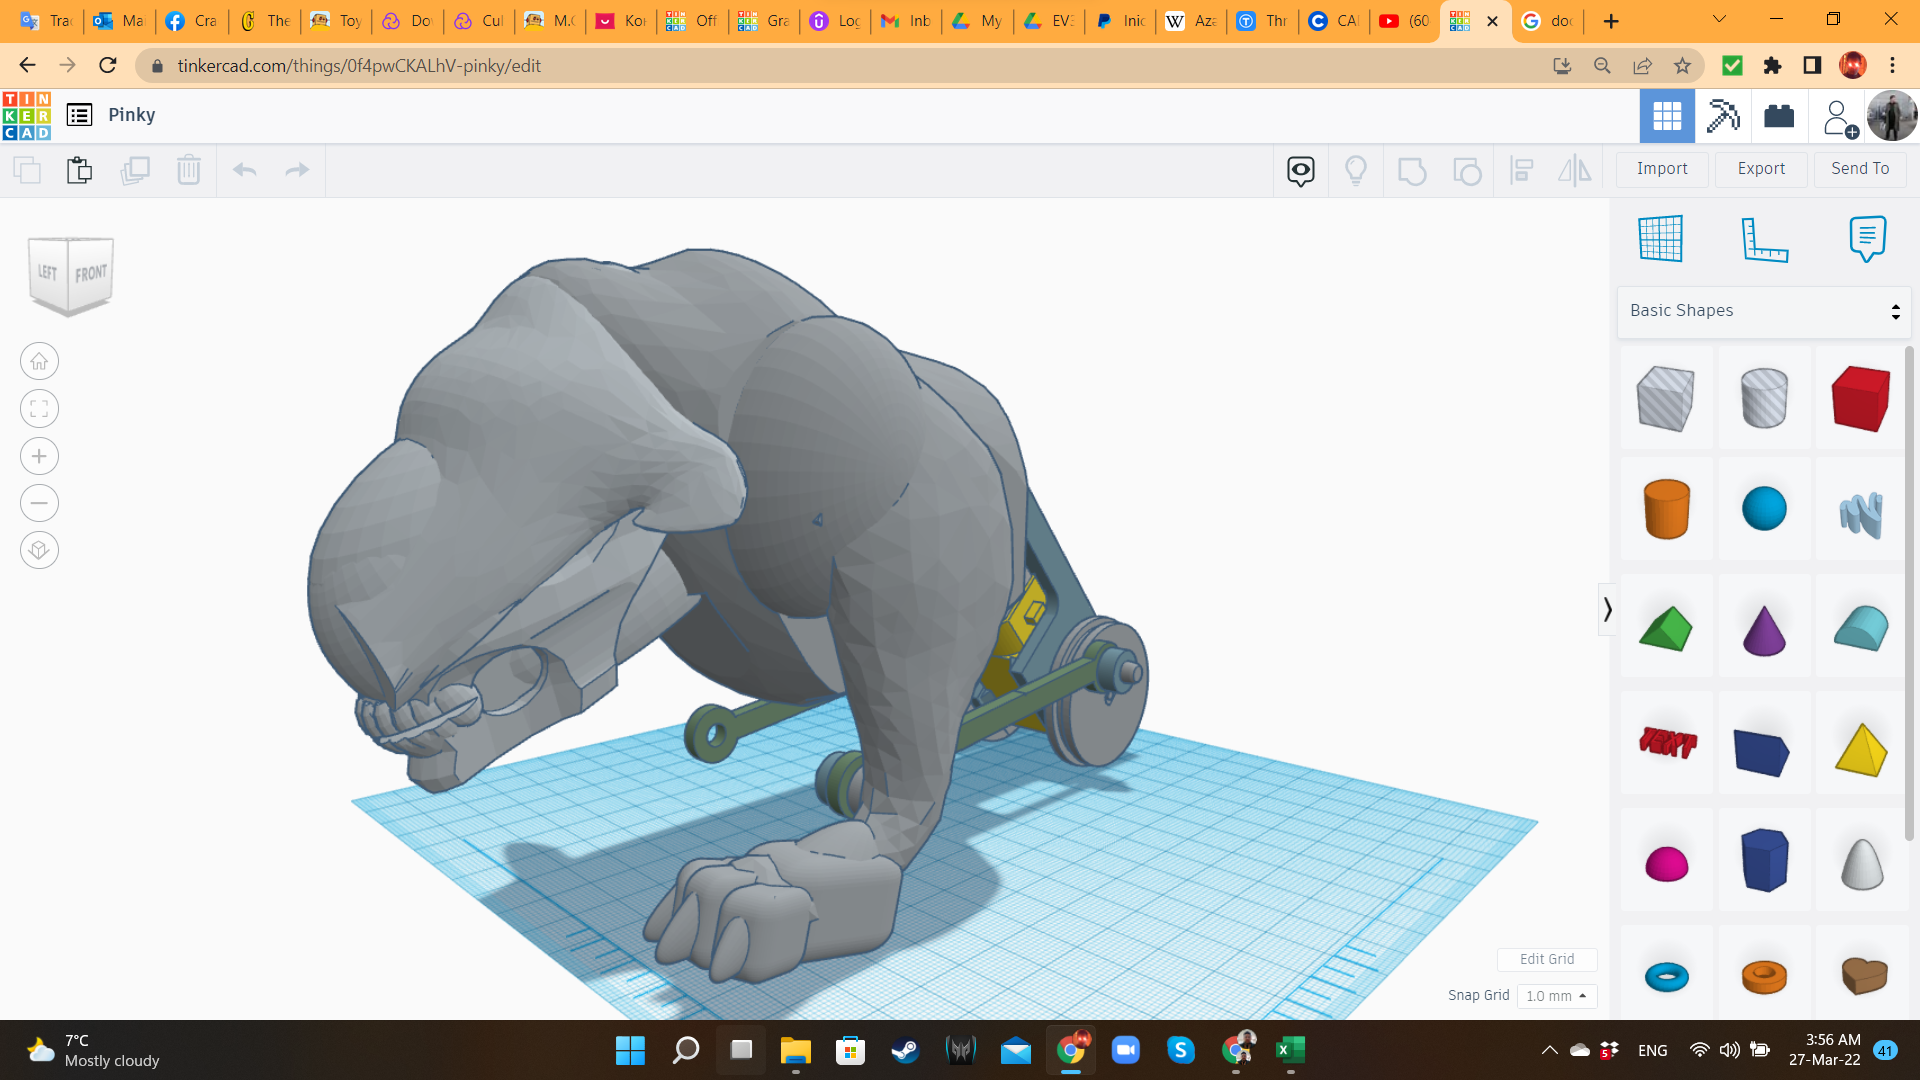1920x1080 pixels.
Task: Select the Ruler tool
Action: 1764,239
